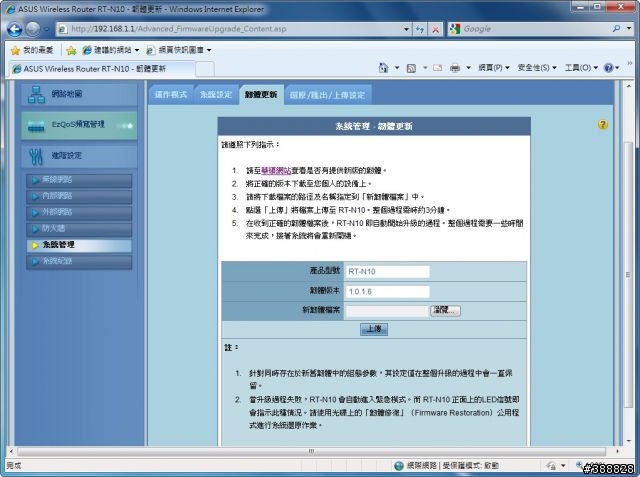This screenshot has width=640, height=477.
Task: Open 無線網路 wireless submenu item
Action: (x=79, y=180)
